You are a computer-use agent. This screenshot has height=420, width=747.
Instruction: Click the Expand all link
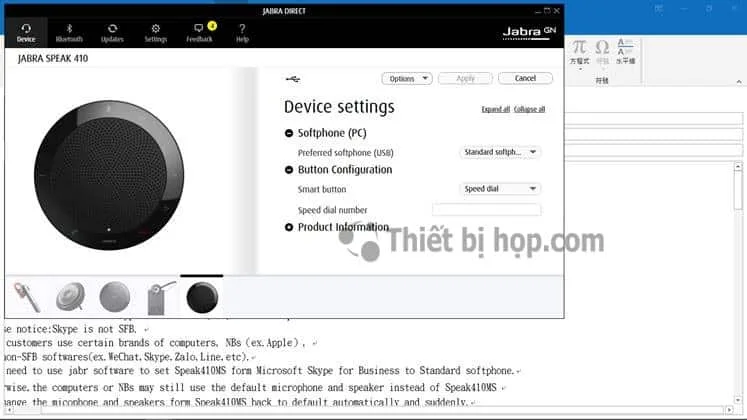coord(495,109)
